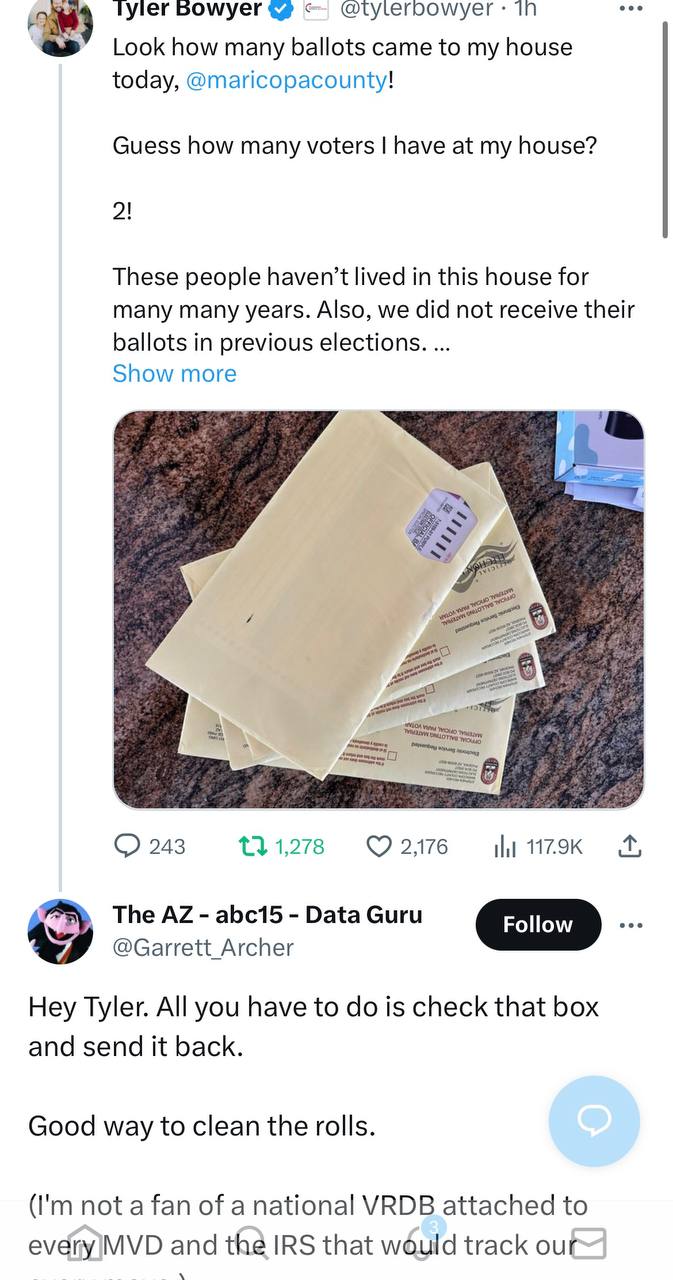Go to Home tab in bottom bar
This screenshot has width=673, height=1280.
pos(85,1243)
